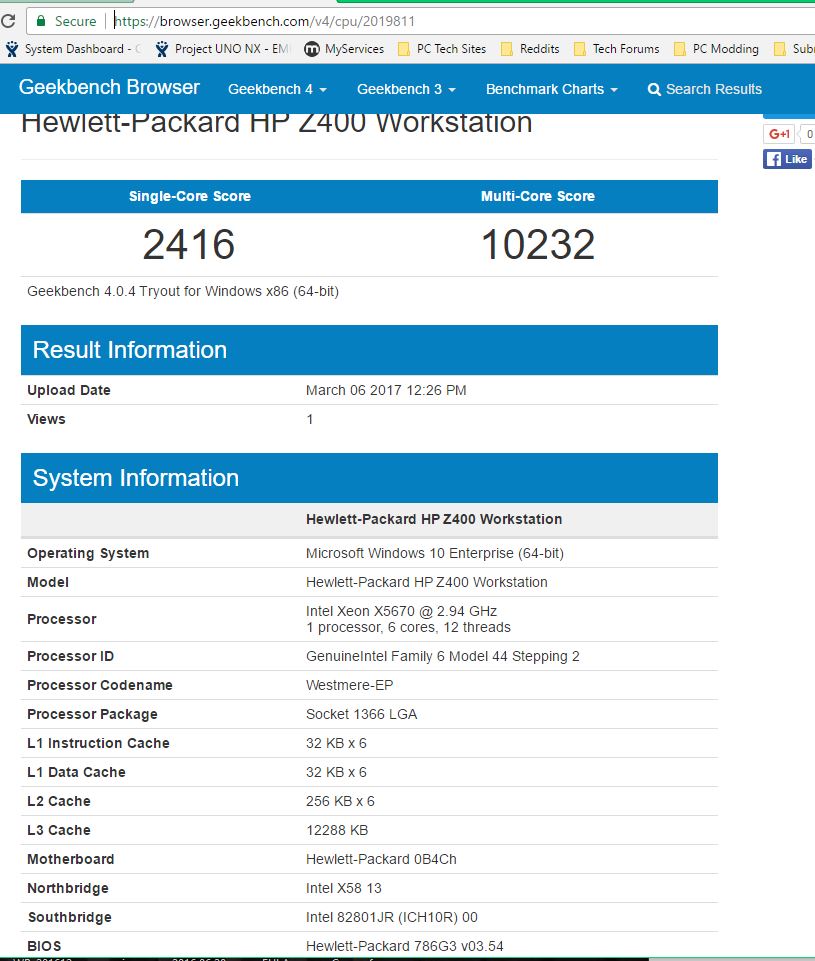This screenshot has height=961, width=815.
Task: Click the 256 KB x 6 L2 cache value
Action: 340,801
